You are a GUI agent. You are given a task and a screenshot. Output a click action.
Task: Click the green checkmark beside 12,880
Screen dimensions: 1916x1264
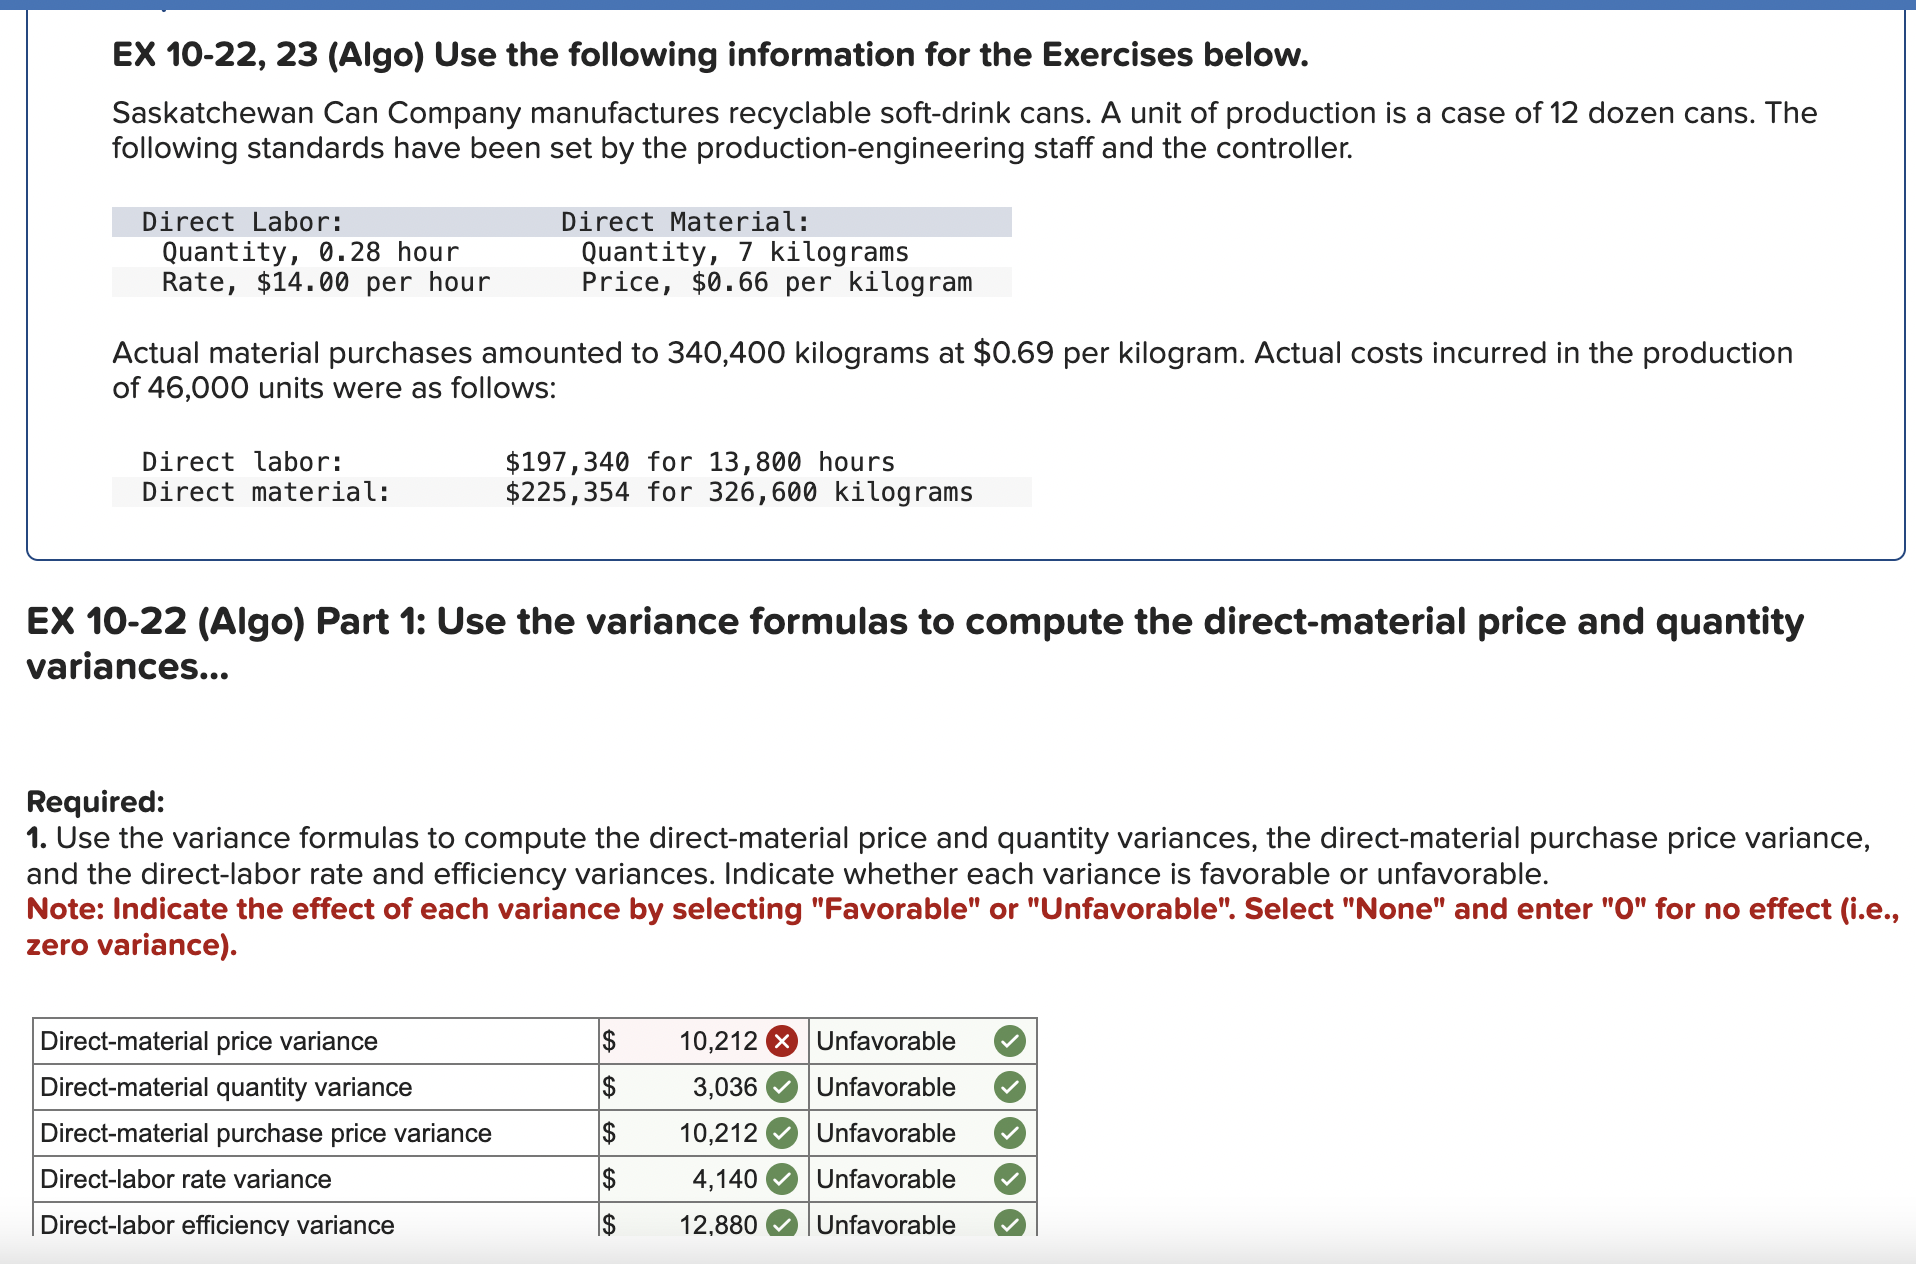(x=784, y=1224)
